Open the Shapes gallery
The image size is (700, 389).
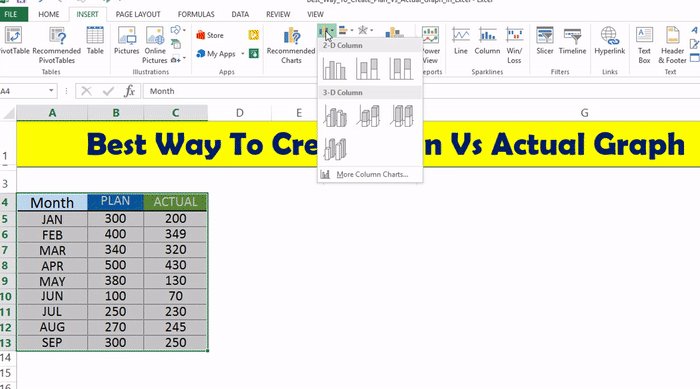[177, 30]
